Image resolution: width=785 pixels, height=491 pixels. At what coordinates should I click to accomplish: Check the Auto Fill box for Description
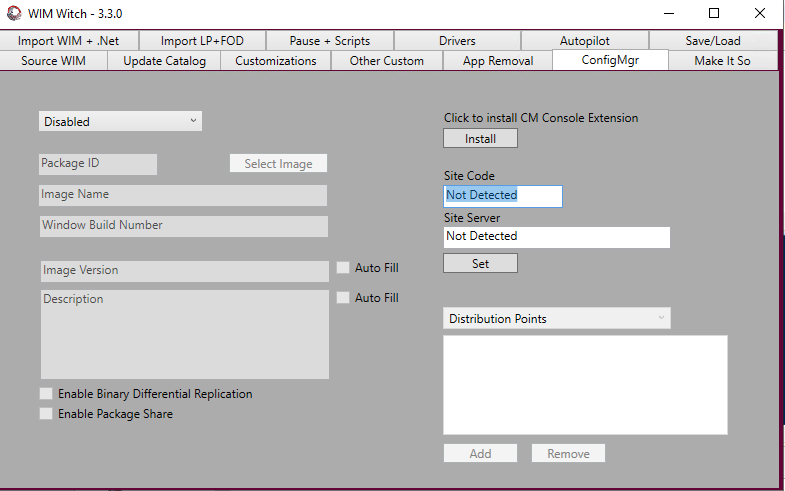[343, 298]
